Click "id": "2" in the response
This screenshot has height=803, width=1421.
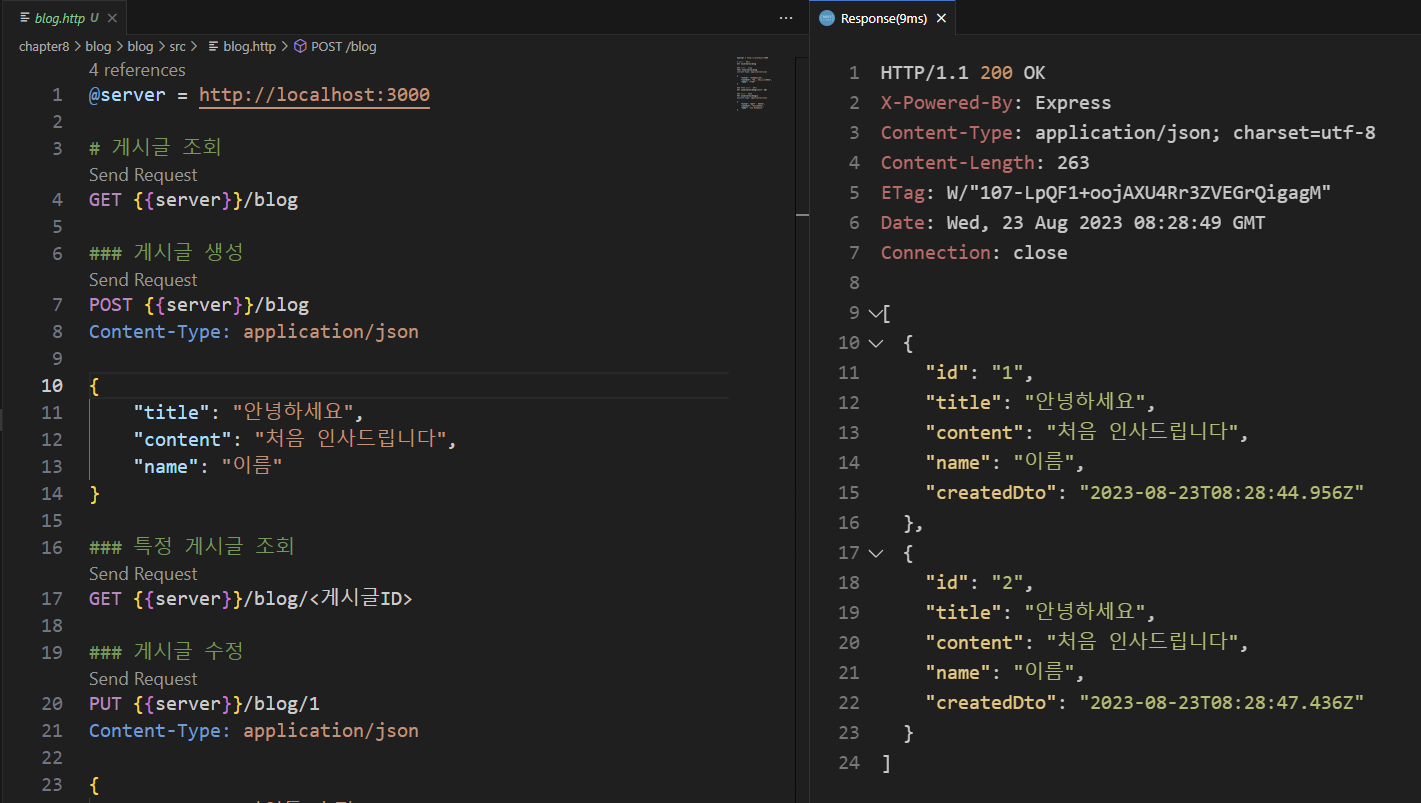979,583
